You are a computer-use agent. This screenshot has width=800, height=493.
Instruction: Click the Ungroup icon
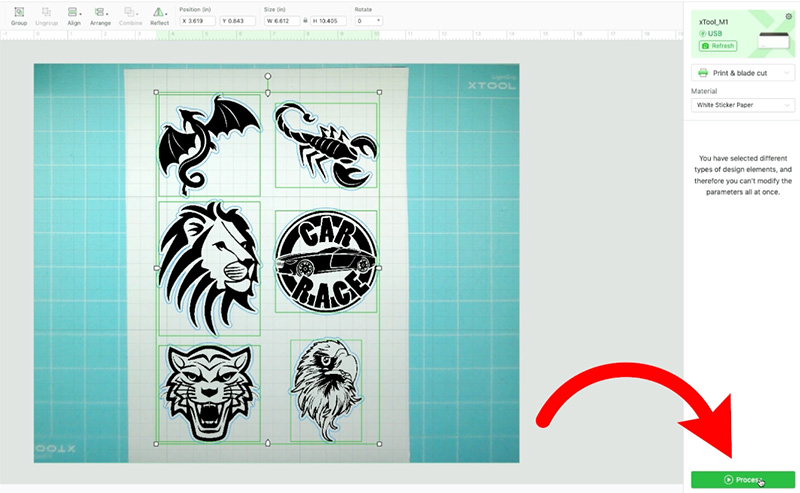[46, 14]
